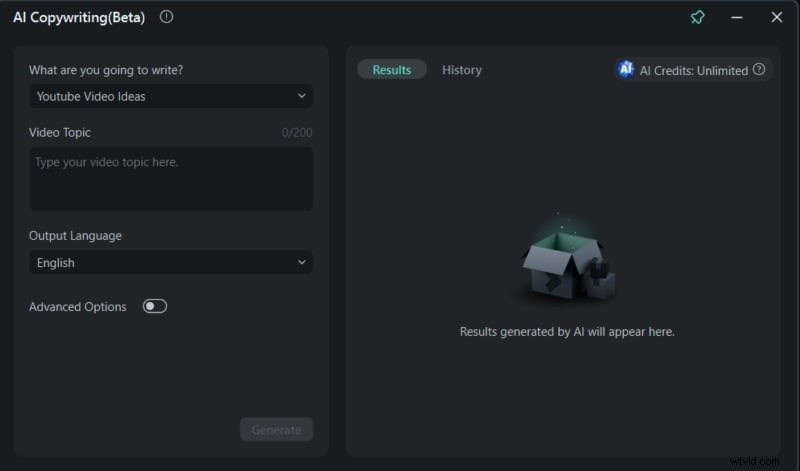The width and height of the screenshot is (800, 471).
Task: Select the Results tab
Action: point(392,70)
